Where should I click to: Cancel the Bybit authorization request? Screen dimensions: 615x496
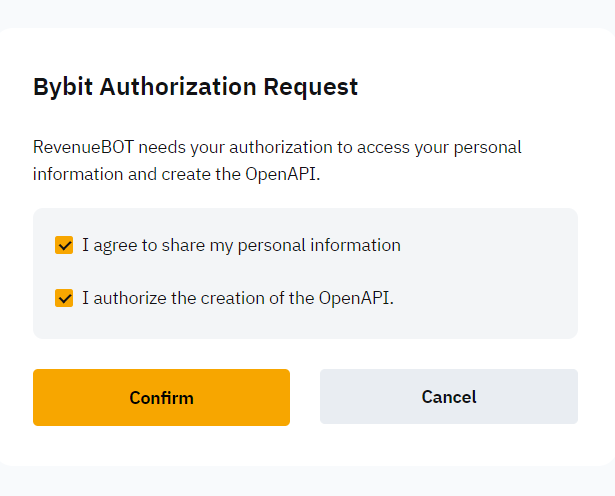449,396
